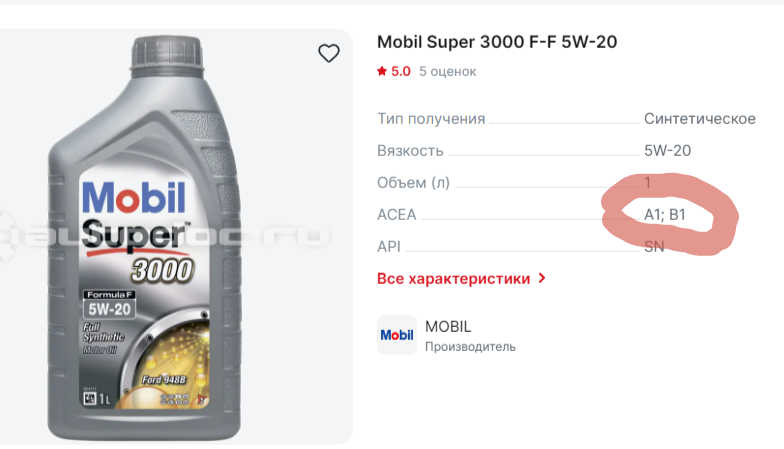Add product to favorites with heart icon
Image resolution: width=784 pixels, height=449 pixels.
pos(329,54)
